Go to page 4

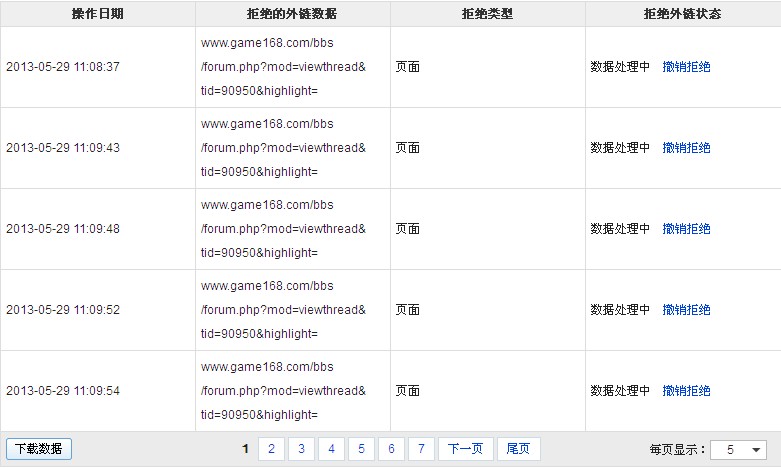click(331, 449)
